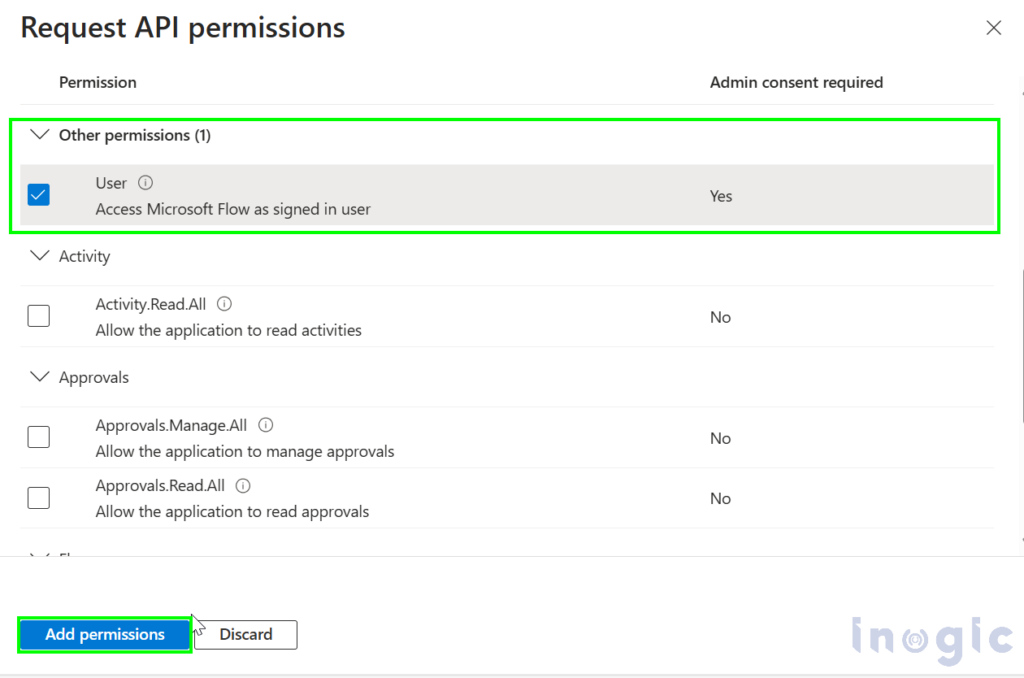This screenshot has height=678, width=1024.
Task: Enable the Activity.Read.All checkbox
Action: (x=39, y=316)
